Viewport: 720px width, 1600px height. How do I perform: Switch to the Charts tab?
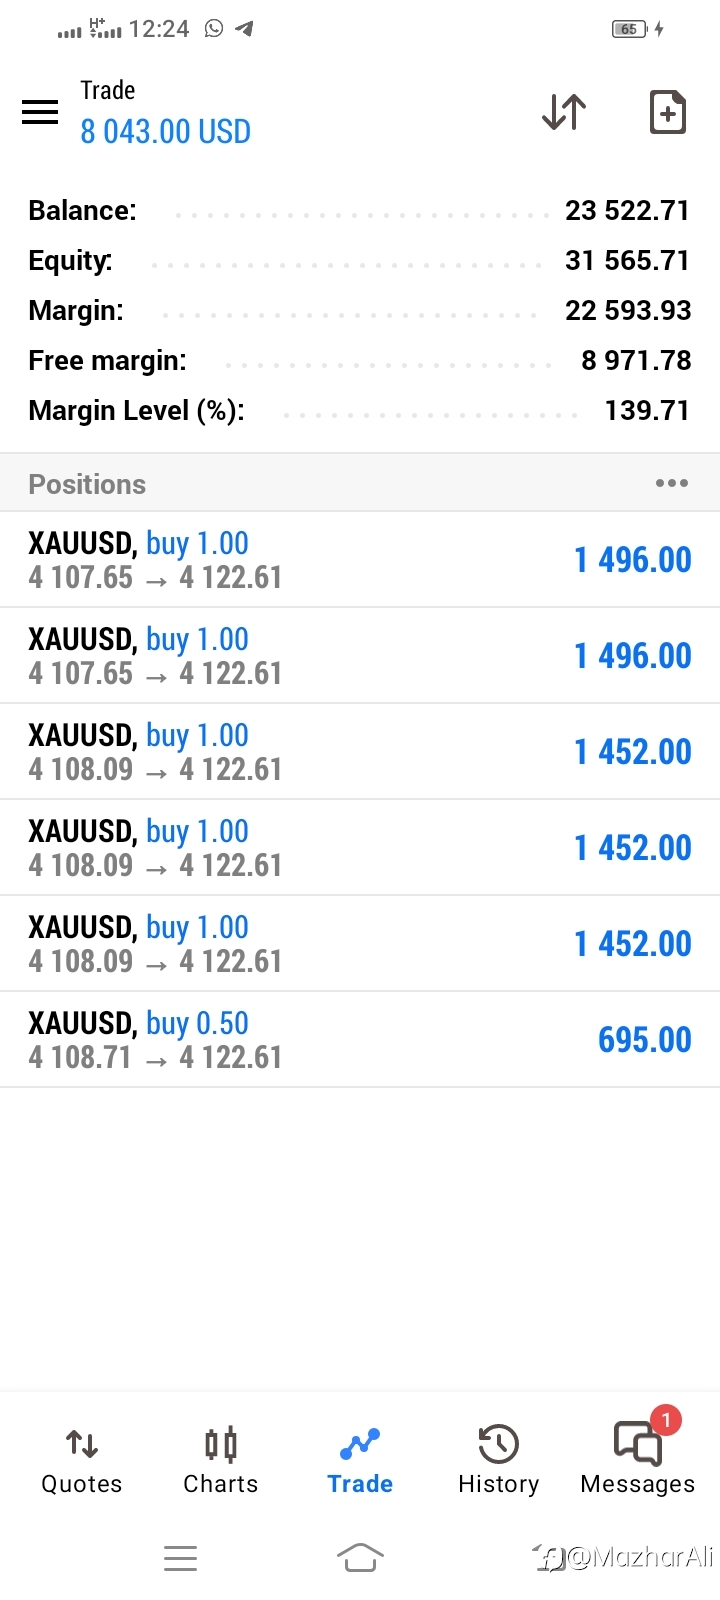(220, 1460)
